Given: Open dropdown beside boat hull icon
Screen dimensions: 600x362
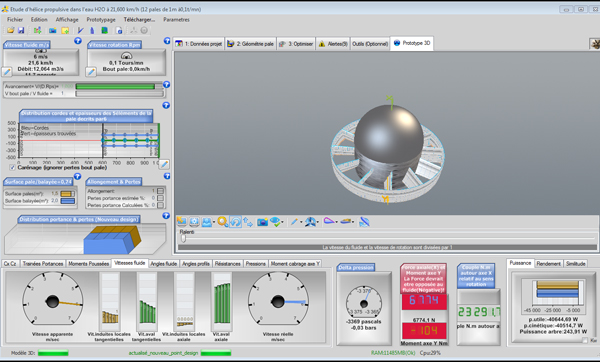Looking at the screenshot, I should 353,222.
